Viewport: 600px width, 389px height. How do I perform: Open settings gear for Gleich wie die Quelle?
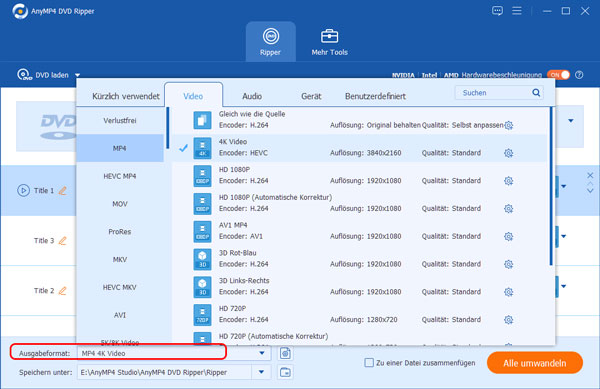point(509,125)
